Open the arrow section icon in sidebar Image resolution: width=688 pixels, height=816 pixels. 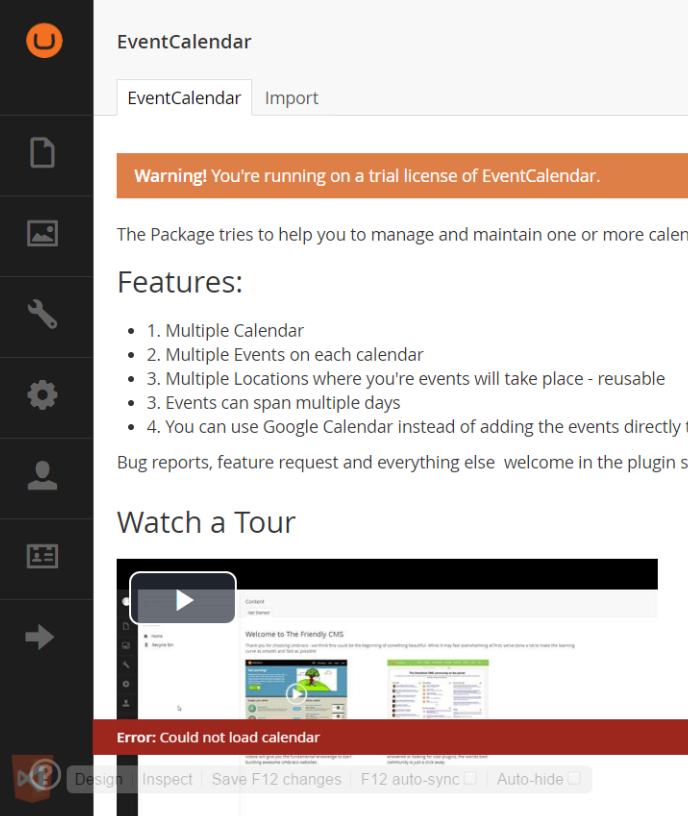pos(40,637)
